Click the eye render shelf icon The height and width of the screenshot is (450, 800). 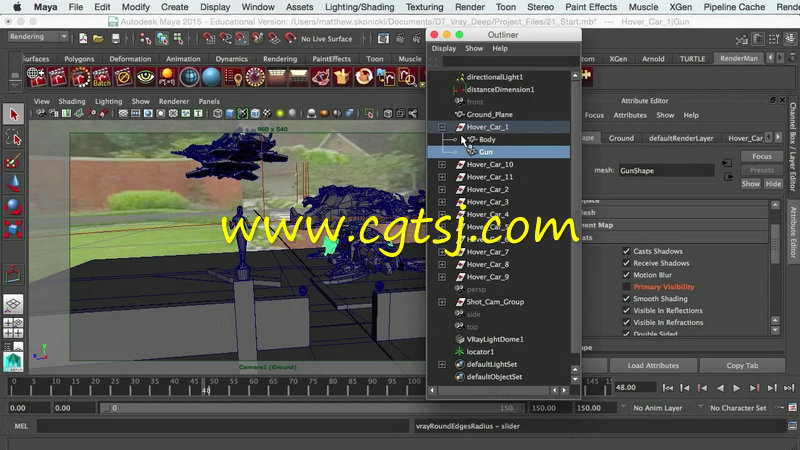(x=145, y=77)
